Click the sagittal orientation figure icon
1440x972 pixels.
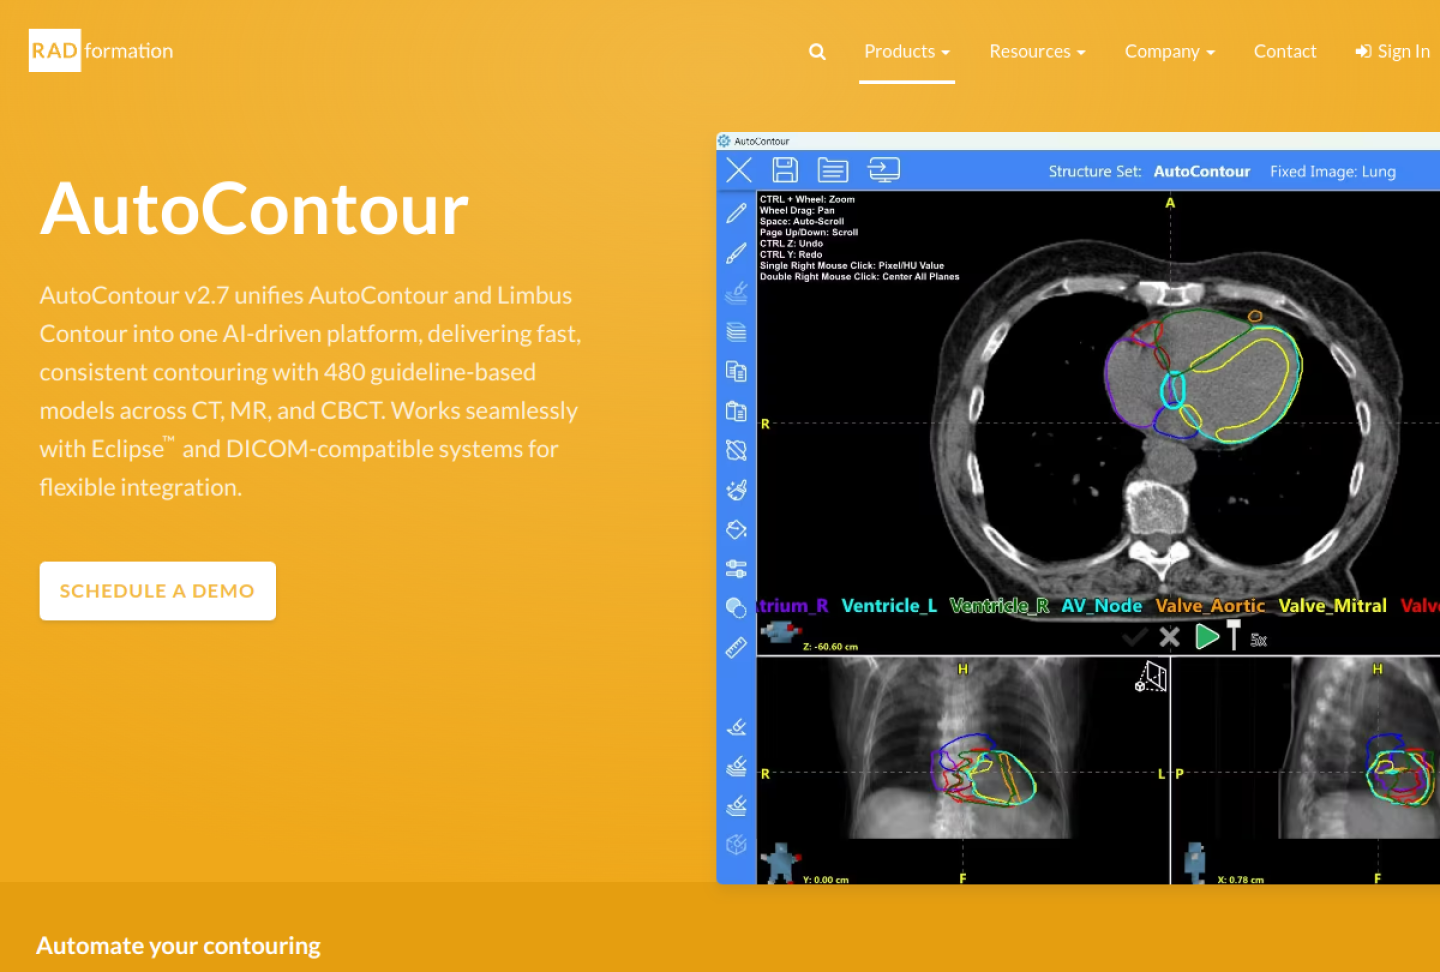[x=1195, y=863]
